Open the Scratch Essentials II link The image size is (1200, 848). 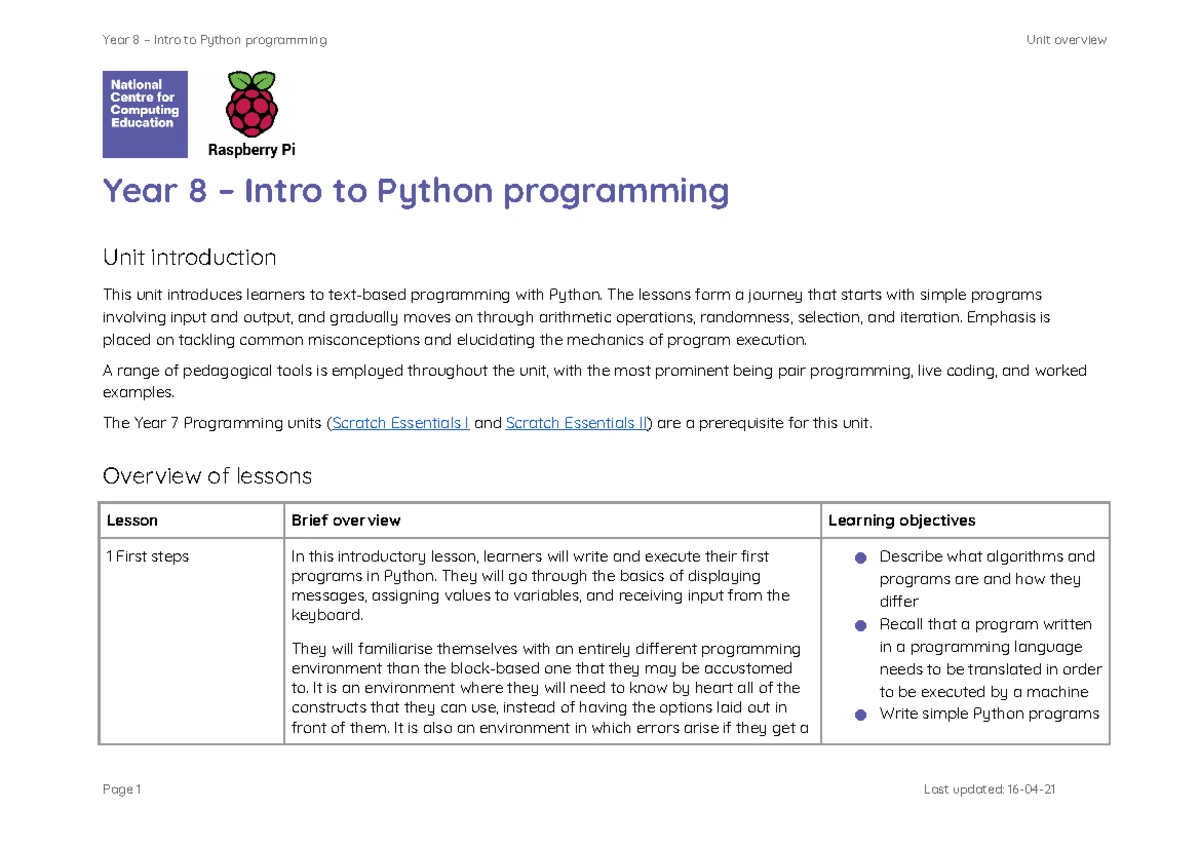pos(575,422)
